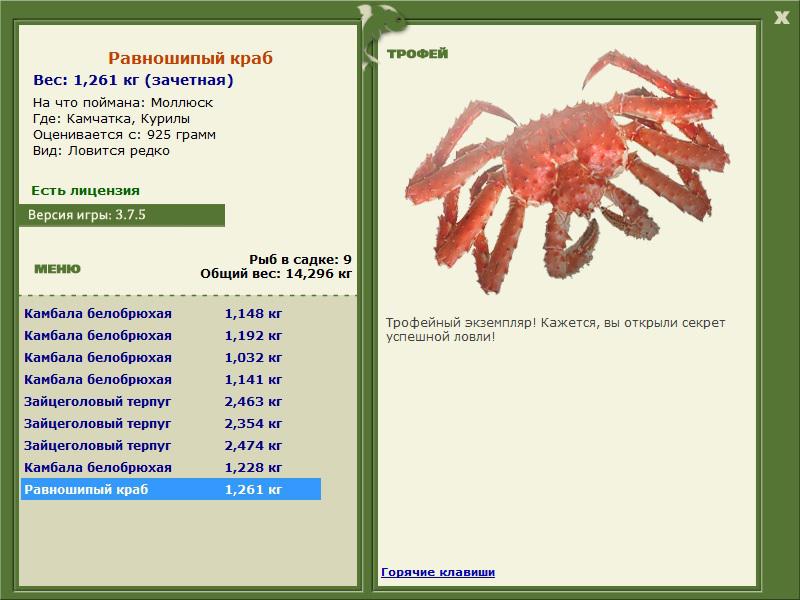Select the Камбала белобрюхая 1,141 кг row

pyautogui.click(x=170, y=379)
